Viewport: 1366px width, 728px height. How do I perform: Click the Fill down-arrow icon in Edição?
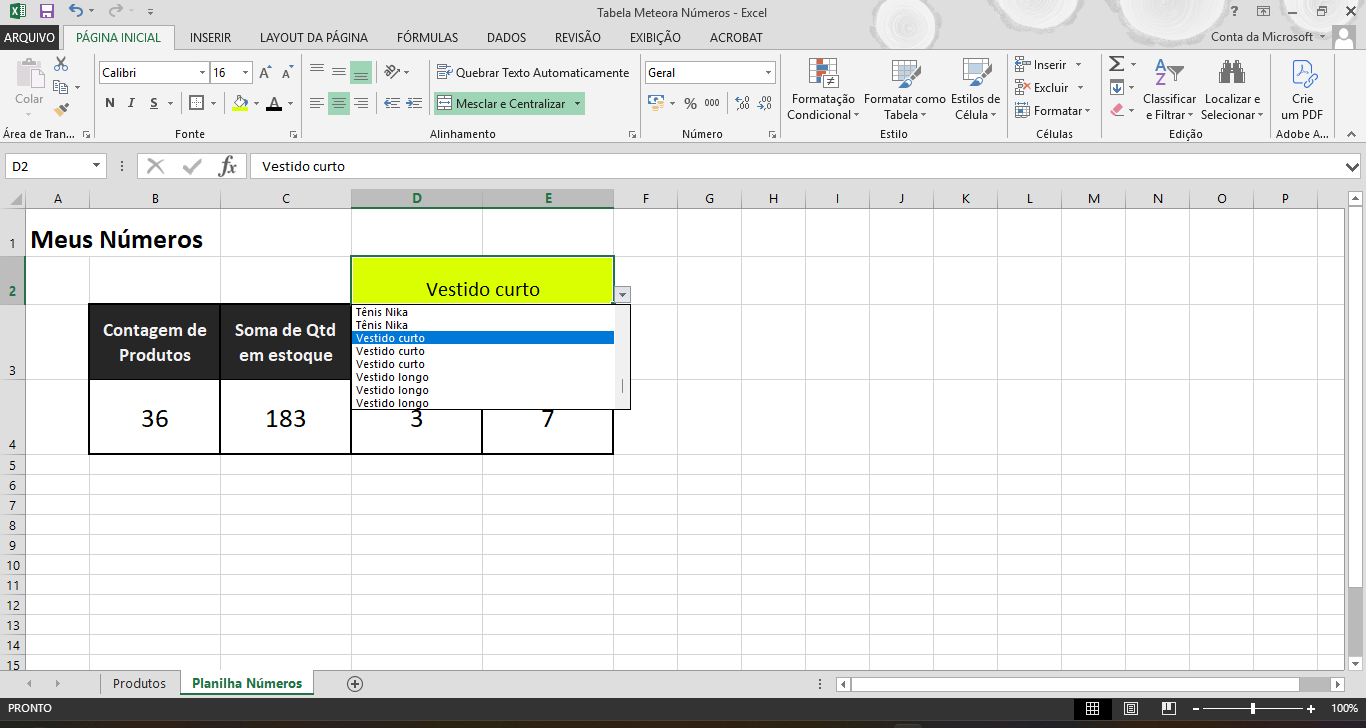[x=1117, y=87]
